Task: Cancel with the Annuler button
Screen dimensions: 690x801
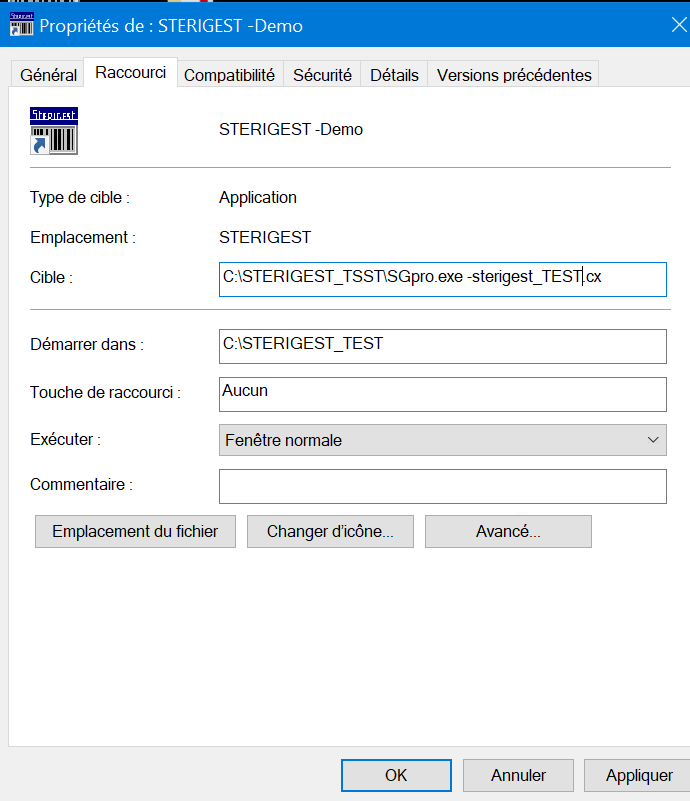Action: click(x=518, y=775)
